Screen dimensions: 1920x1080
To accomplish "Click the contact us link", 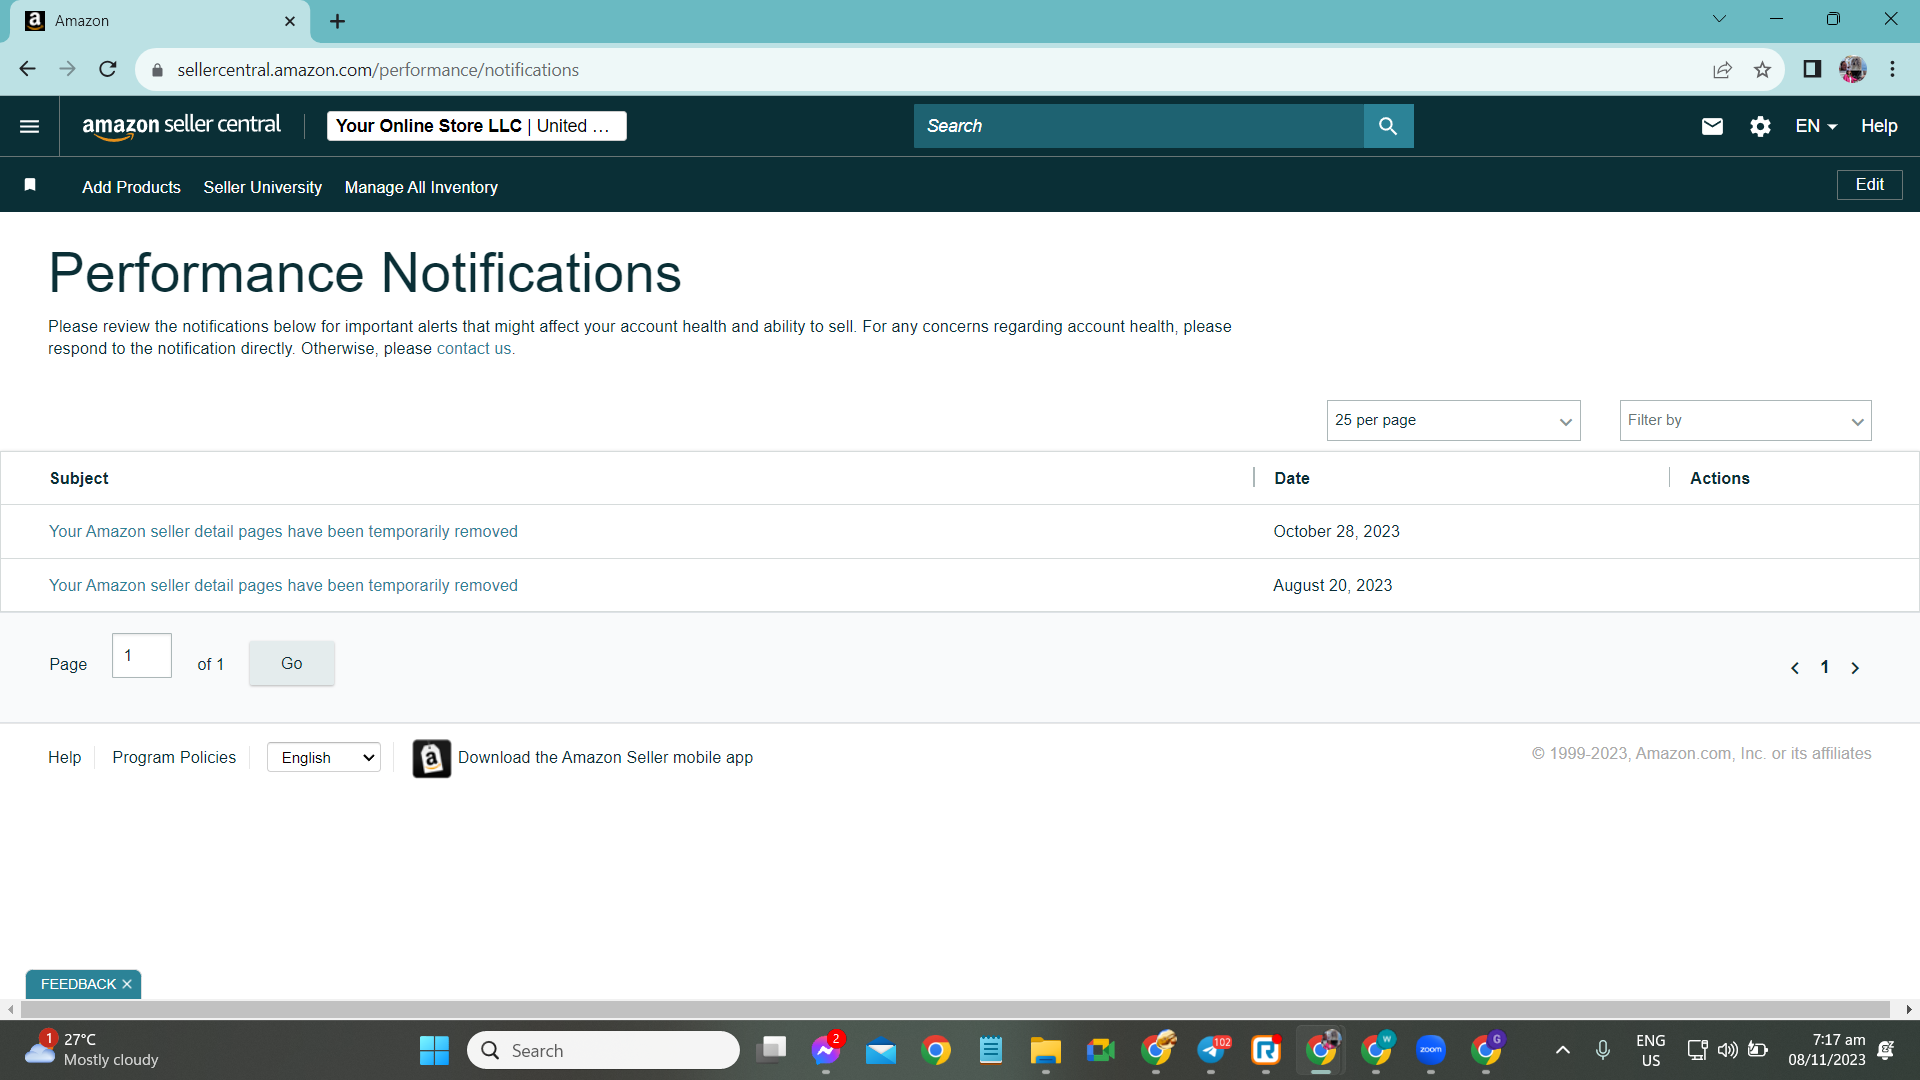I will tap(474, 349).
